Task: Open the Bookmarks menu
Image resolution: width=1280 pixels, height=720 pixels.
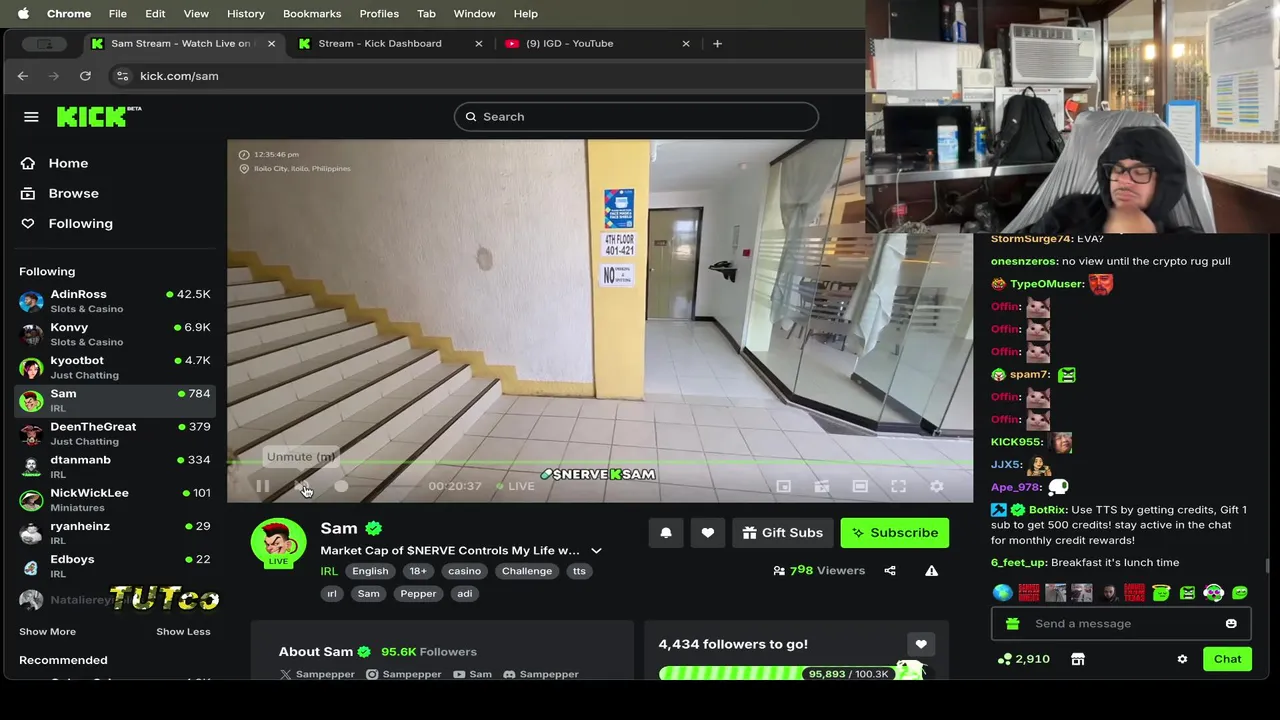Action: click(x=312, y=13)
